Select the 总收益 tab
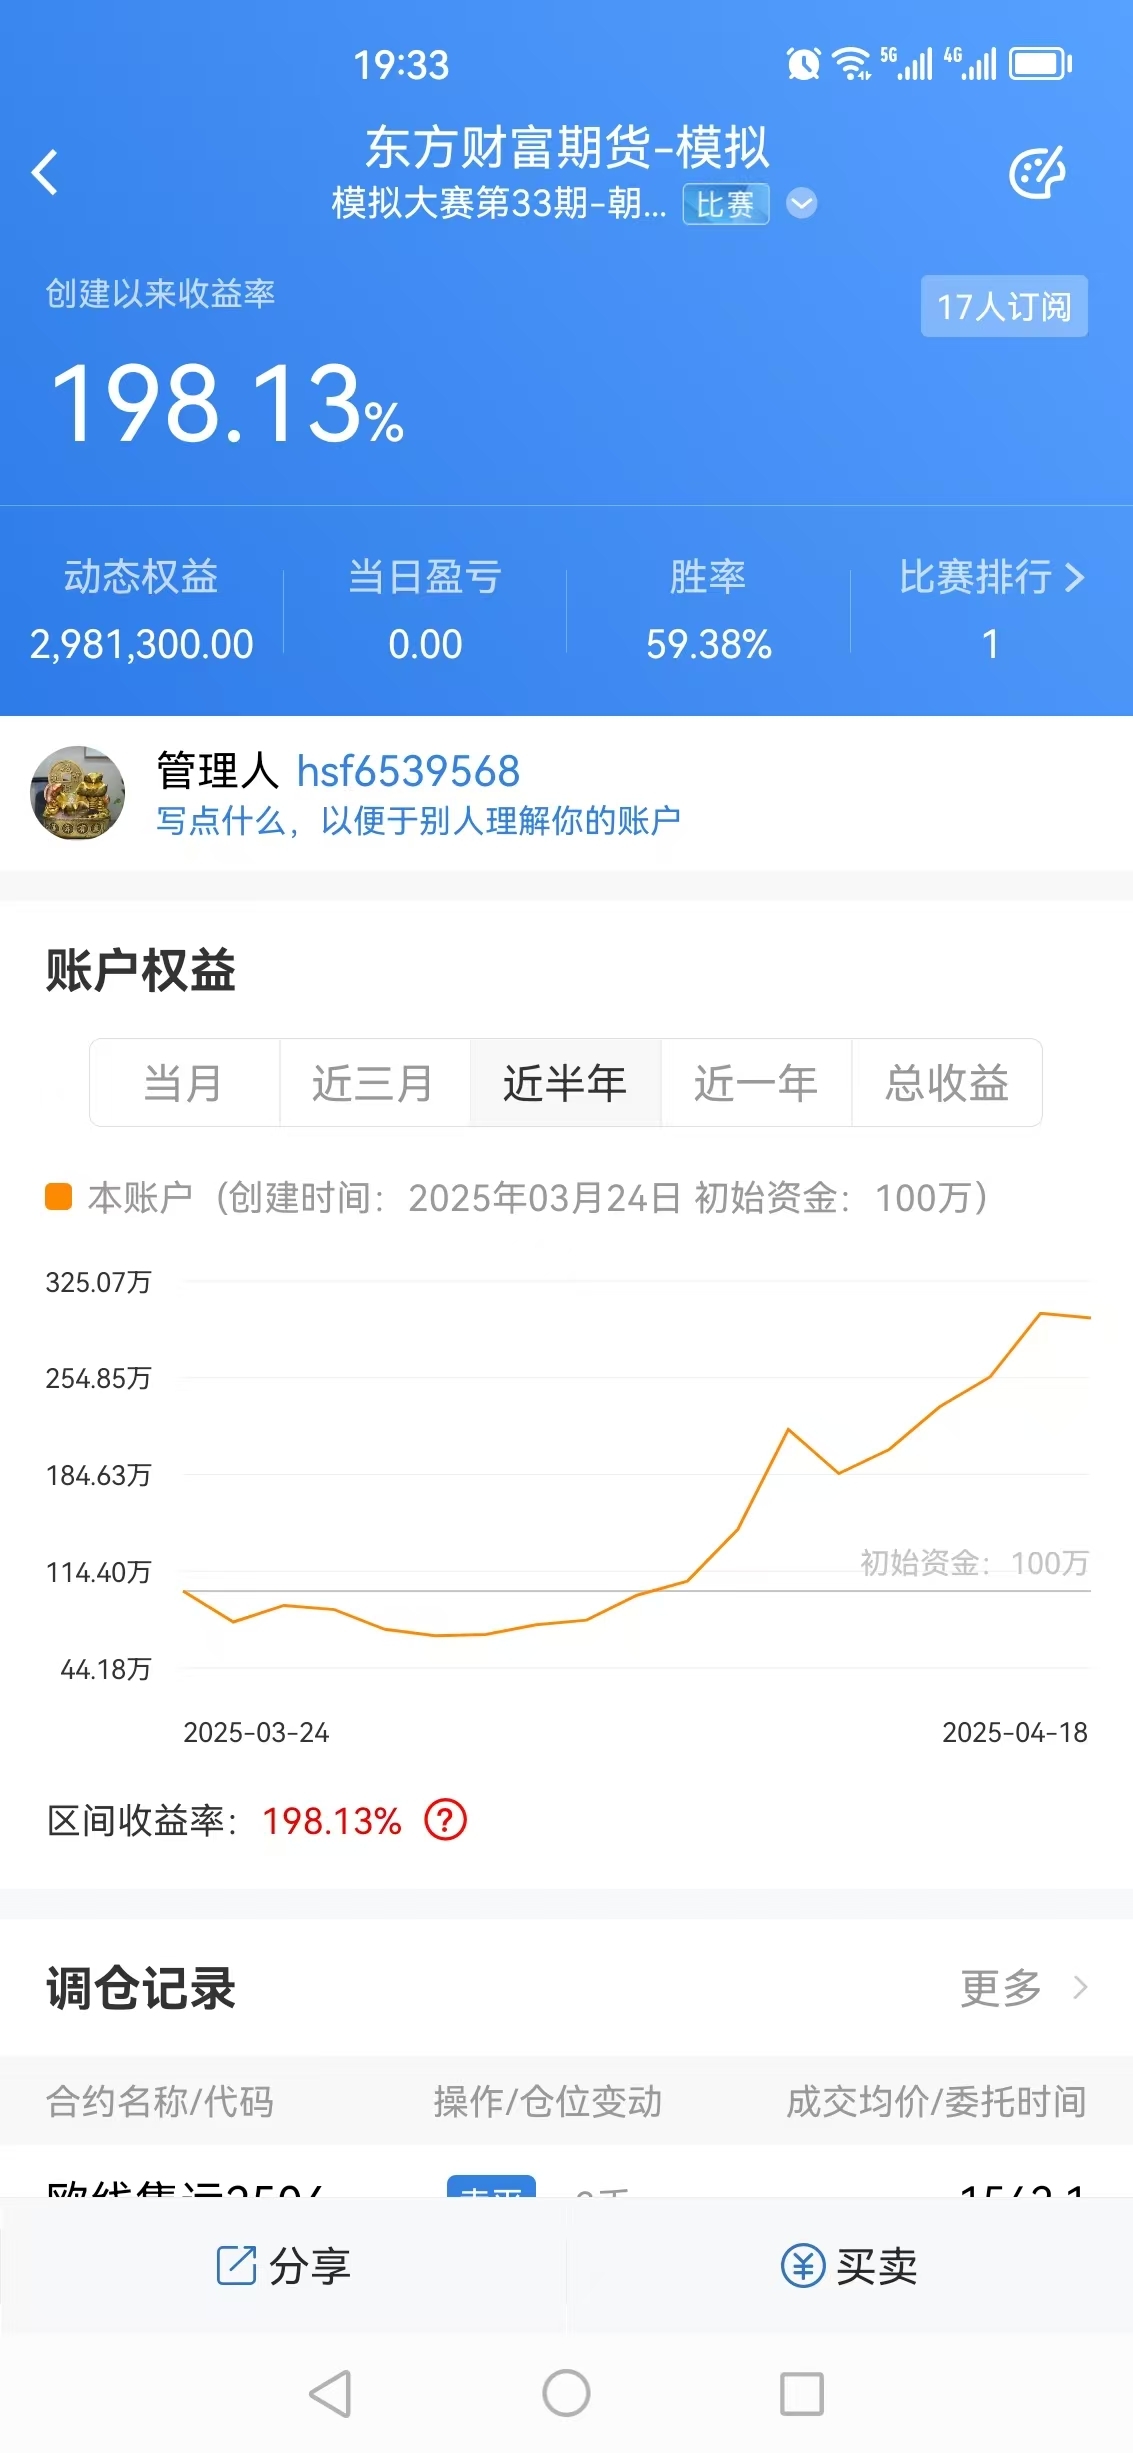 click(947, 1083)
